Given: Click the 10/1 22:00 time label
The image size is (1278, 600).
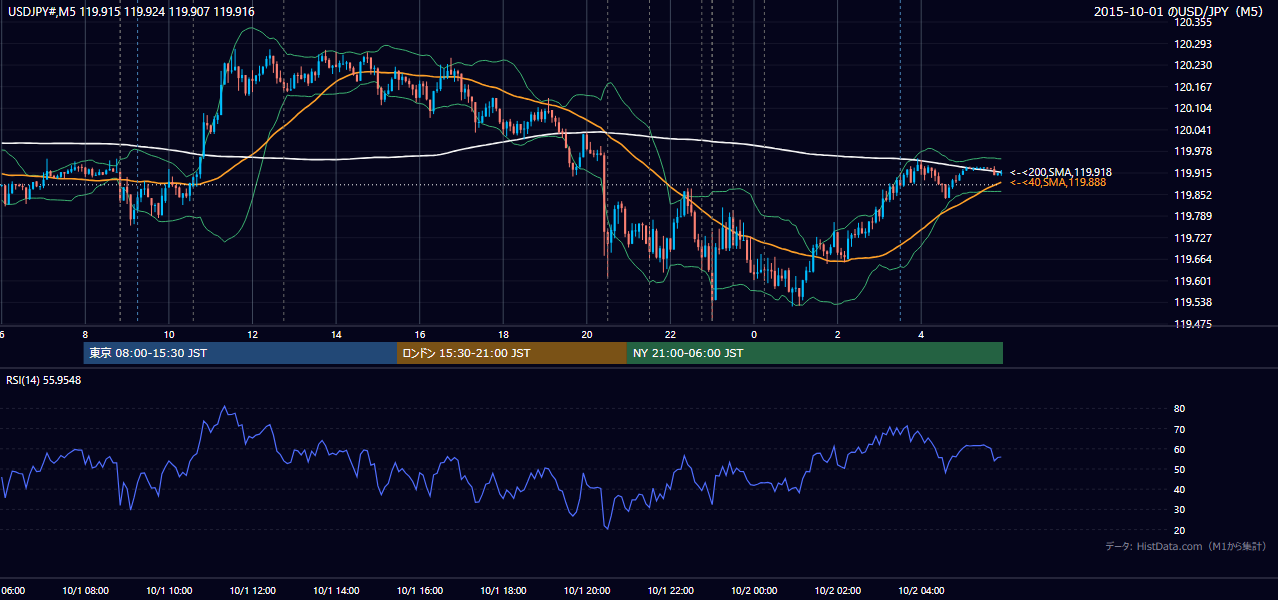Looking at the screenshot, I should tap(670, 591).
